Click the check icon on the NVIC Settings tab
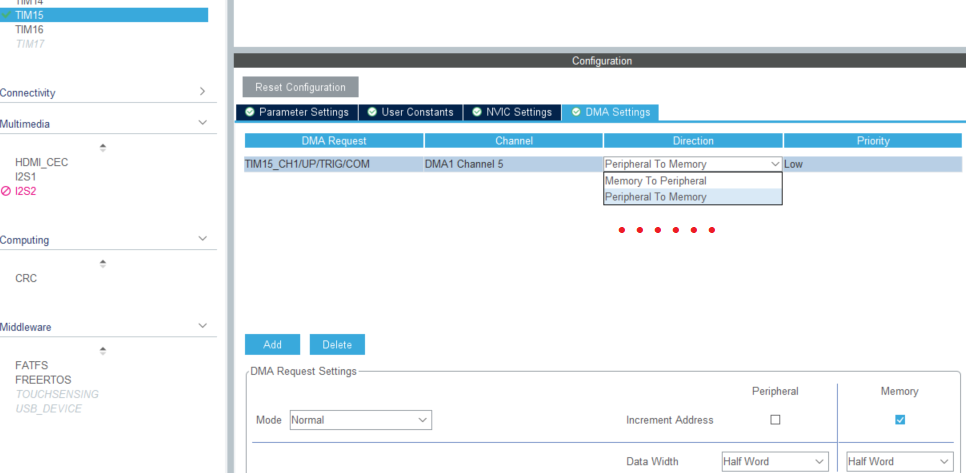The width and height of the screenshot is (966, 473). [x=477, y=112]
